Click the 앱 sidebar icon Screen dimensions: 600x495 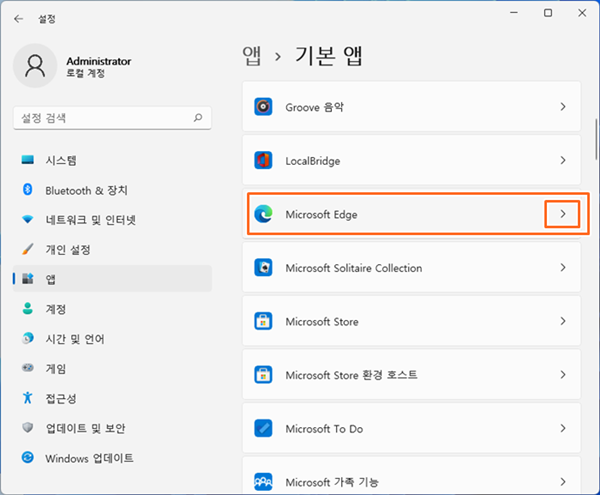pyautogui.click(x=28, y=278)
